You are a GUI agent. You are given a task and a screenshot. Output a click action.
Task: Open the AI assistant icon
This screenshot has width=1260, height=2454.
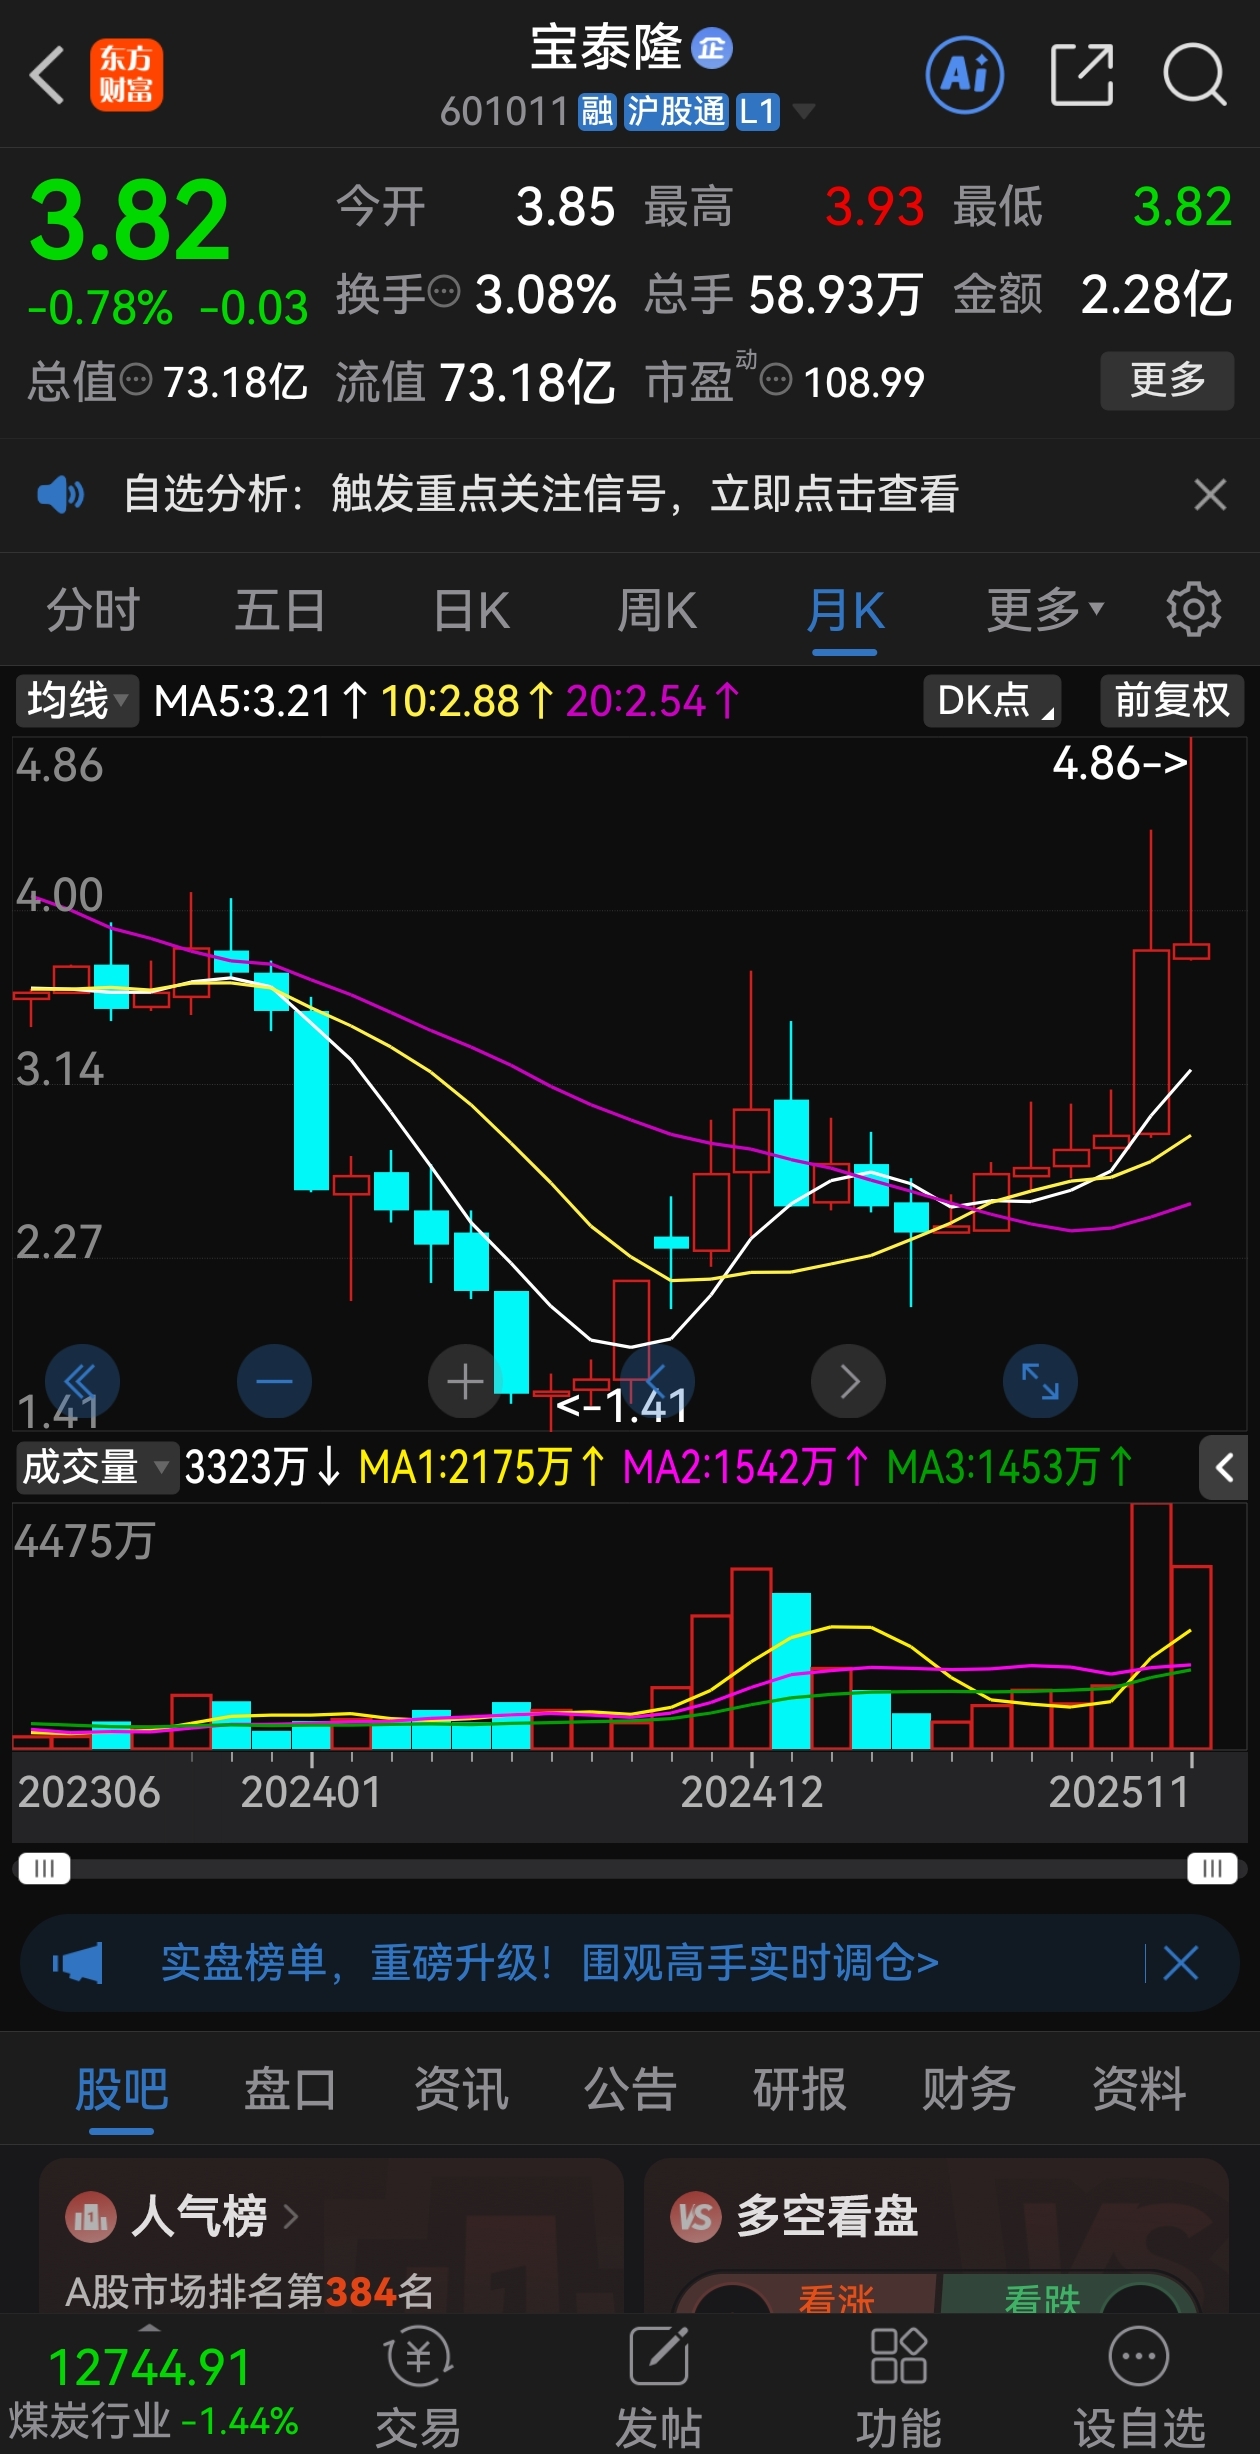point(964,75)
